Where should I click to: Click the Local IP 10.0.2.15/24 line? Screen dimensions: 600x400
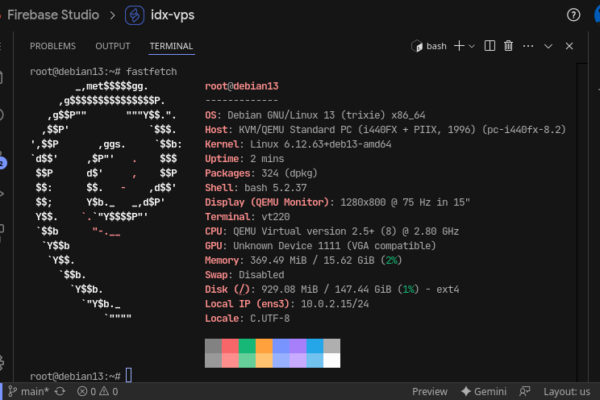(287, 304)
